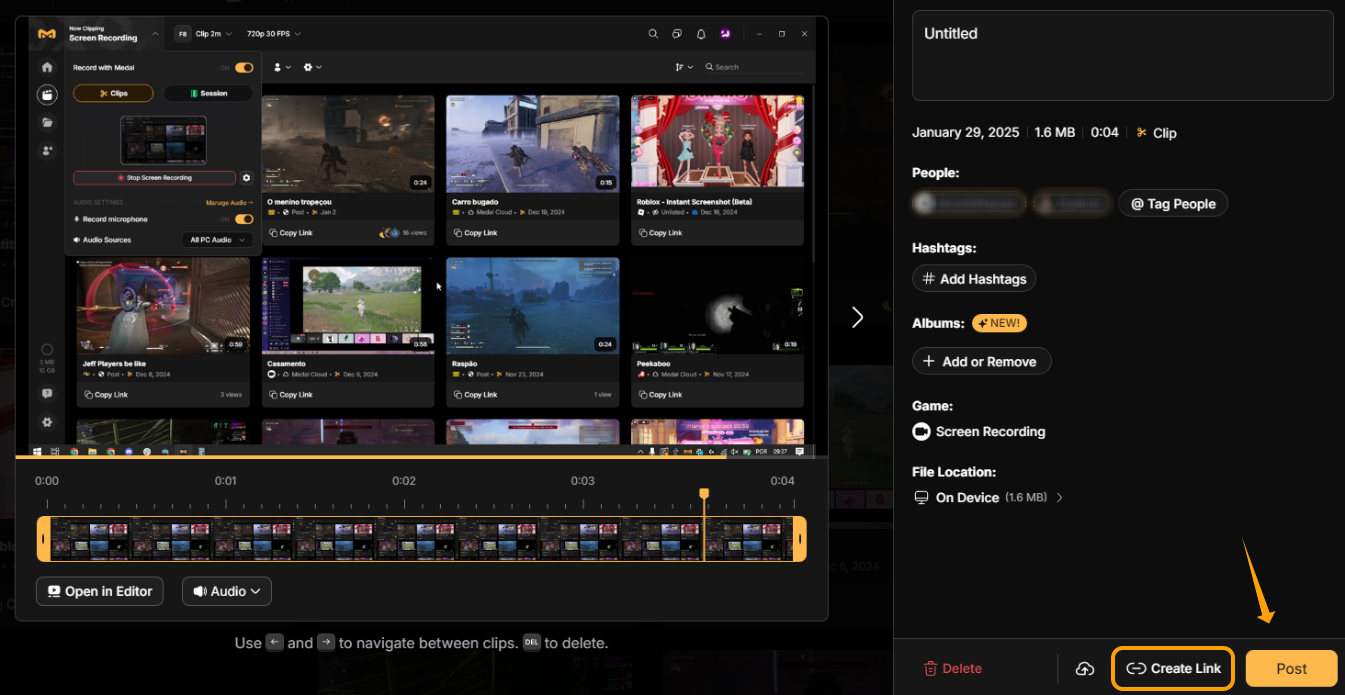Click the scissors Clip label near file size
The image size is (1345, 695).
point(1157,133)
